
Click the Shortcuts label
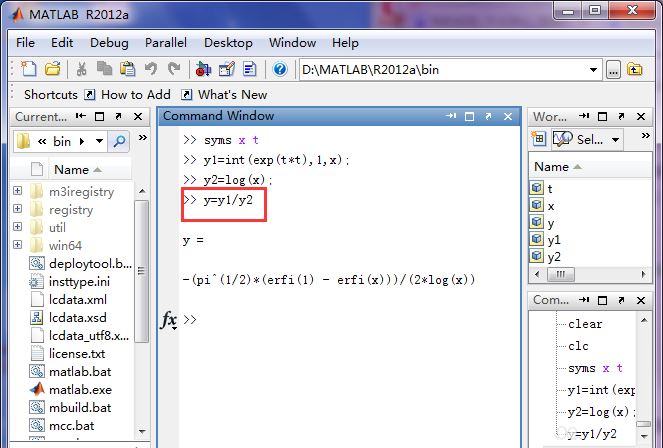pos(51,95)
